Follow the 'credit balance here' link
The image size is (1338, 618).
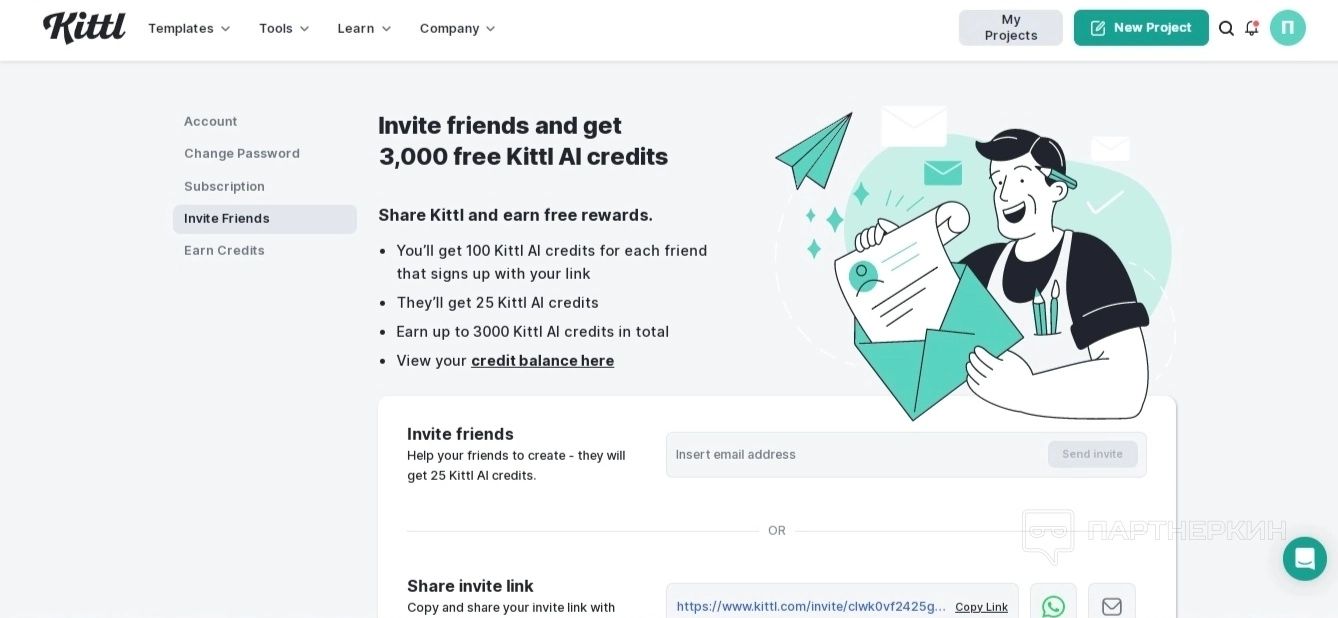pyautogui.click(x=542, y=360)
